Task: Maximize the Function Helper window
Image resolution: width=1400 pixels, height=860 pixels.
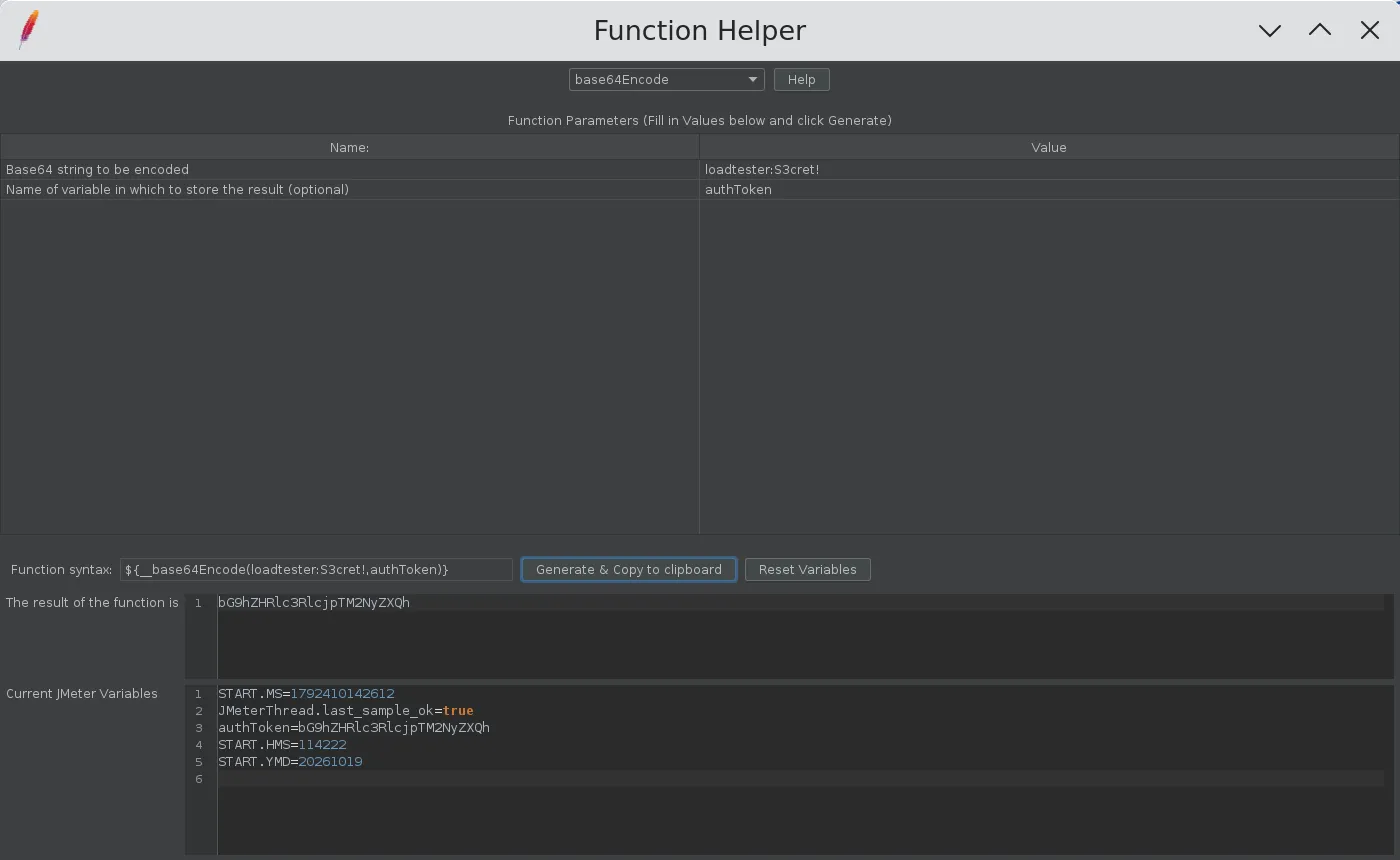Action: coord(1320,31)
